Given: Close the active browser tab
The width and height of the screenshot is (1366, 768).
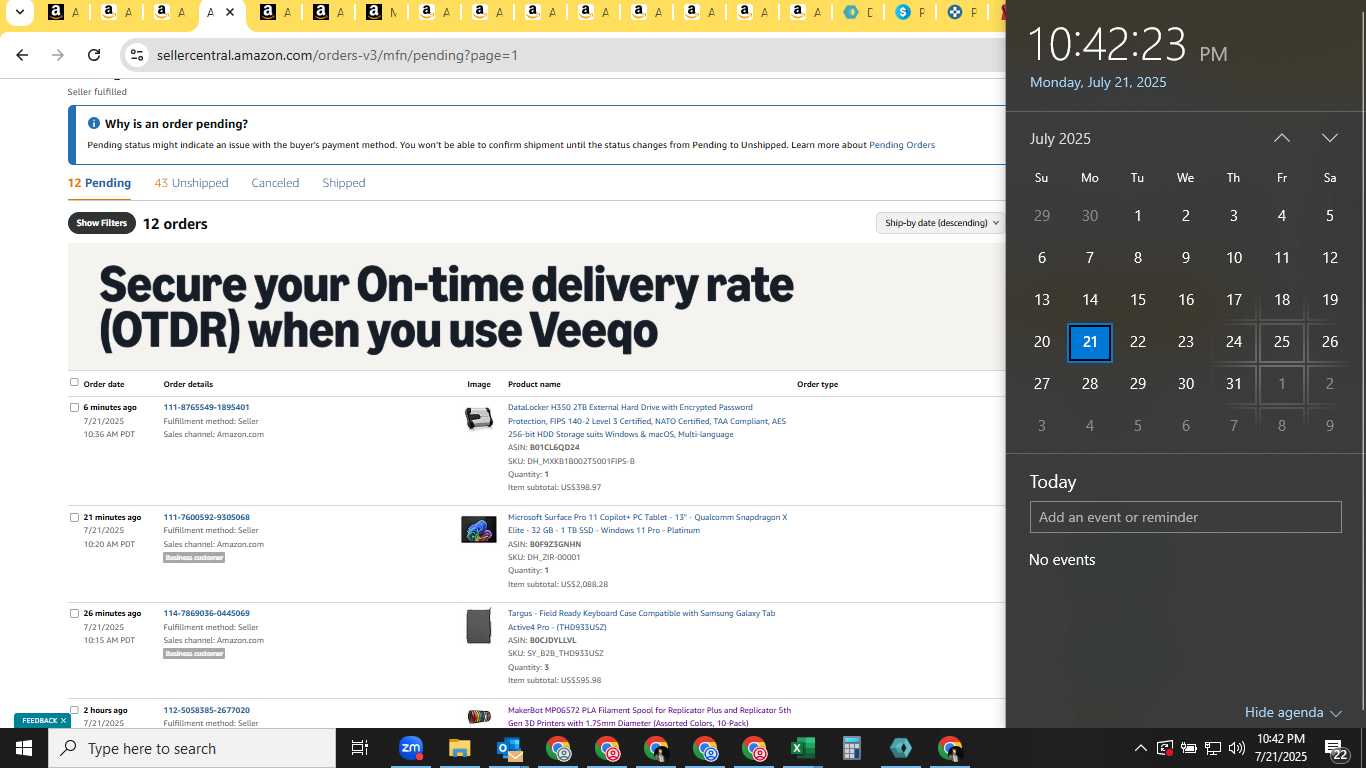Looking at the screenshot, I should click(x=230, y=13).
